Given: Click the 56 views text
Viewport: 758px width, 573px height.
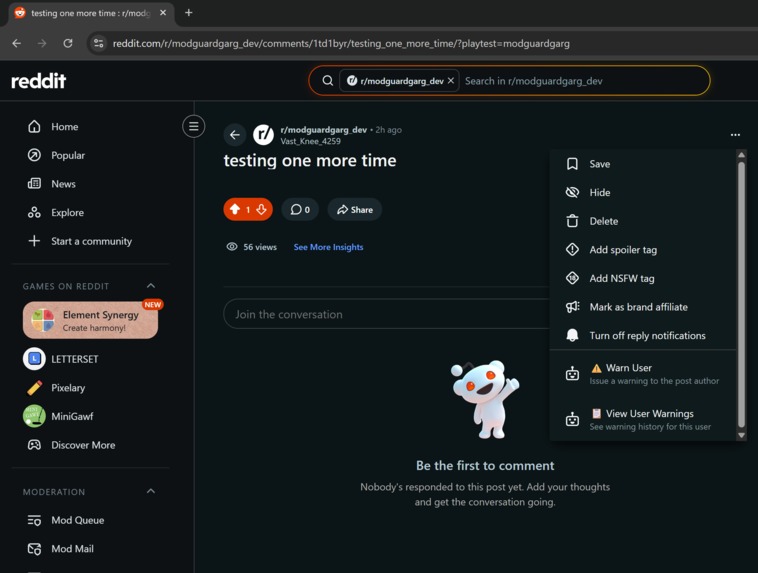Looking at the screenshot, I should pyautogui.click(x=260, y=247).
